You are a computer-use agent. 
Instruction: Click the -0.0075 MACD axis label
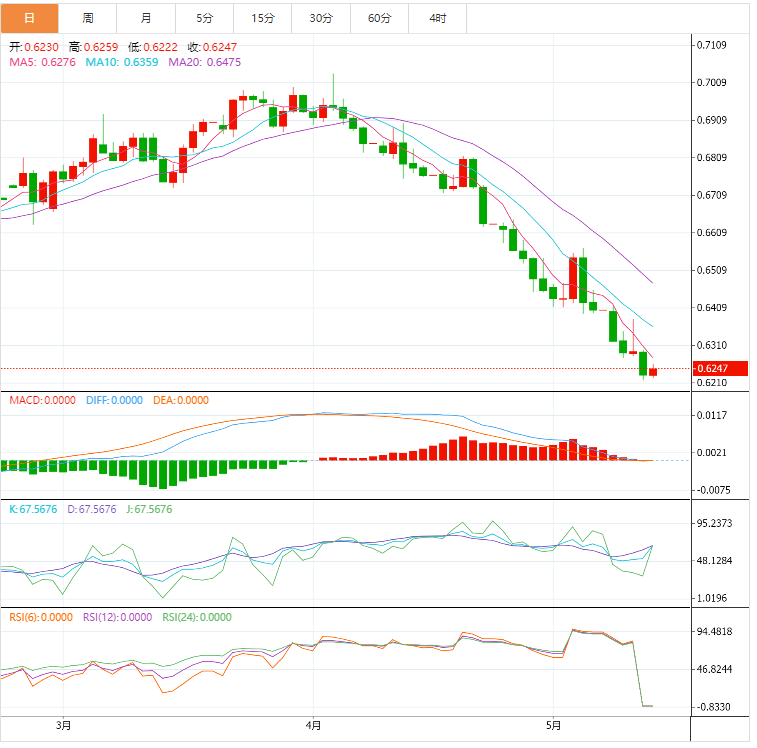pyautogui.click(x=713, y=491)
